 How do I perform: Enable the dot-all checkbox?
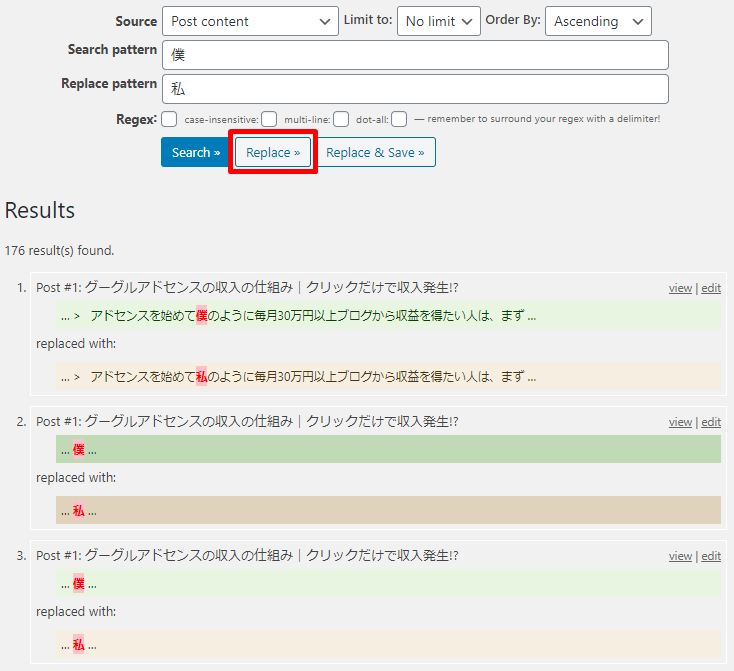tap(399, 119)
